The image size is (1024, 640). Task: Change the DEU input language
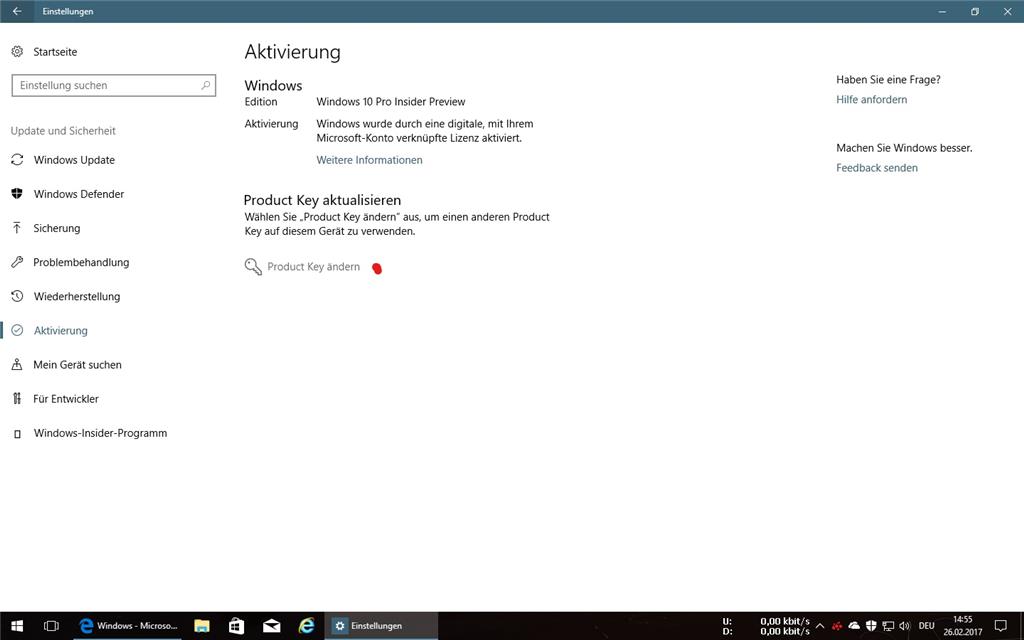[x=926, y=626]
